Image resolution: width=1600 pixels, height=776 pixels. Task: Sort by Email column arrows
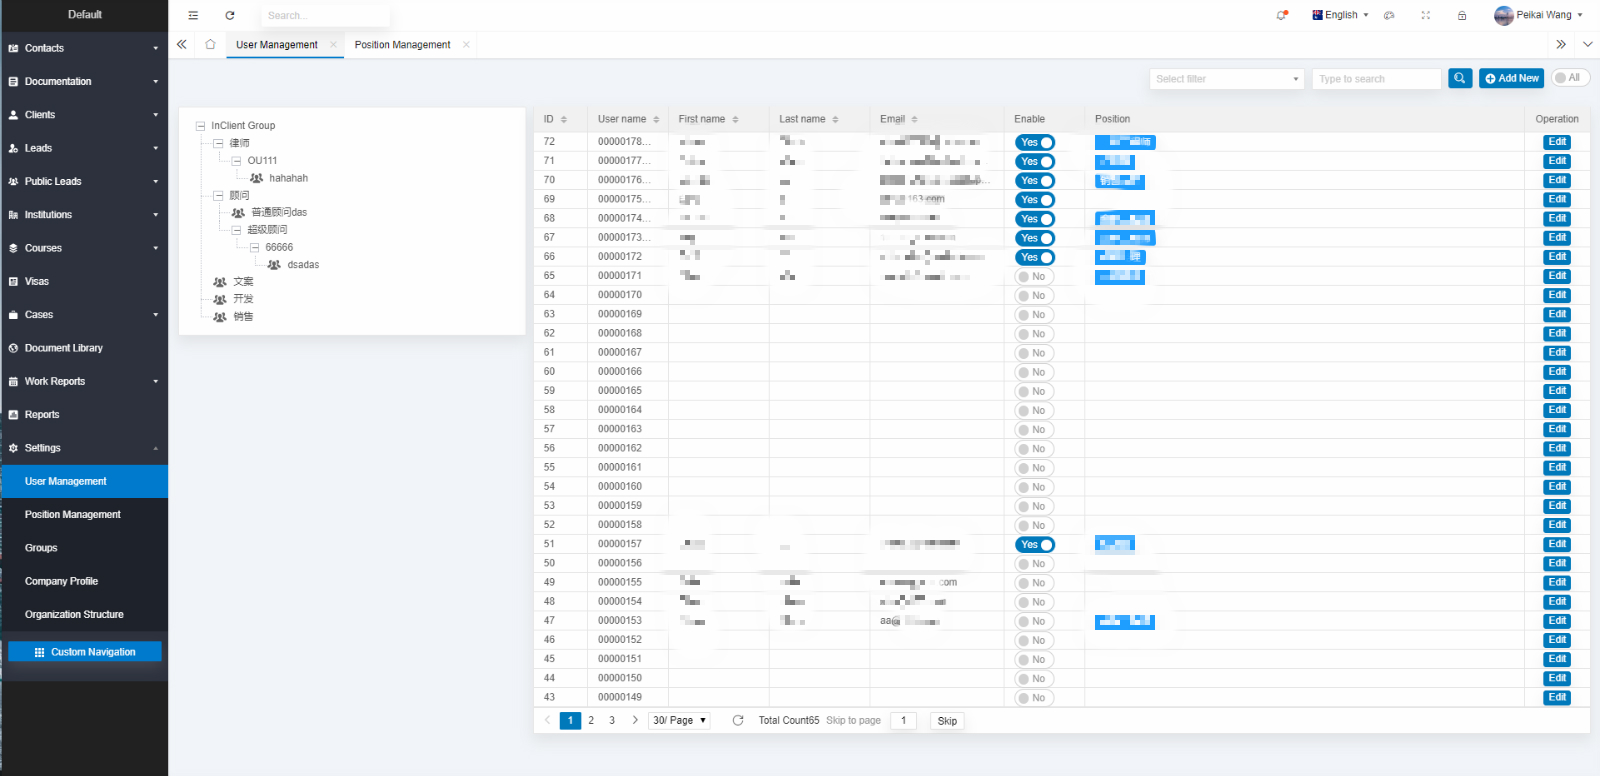(914, 119)
